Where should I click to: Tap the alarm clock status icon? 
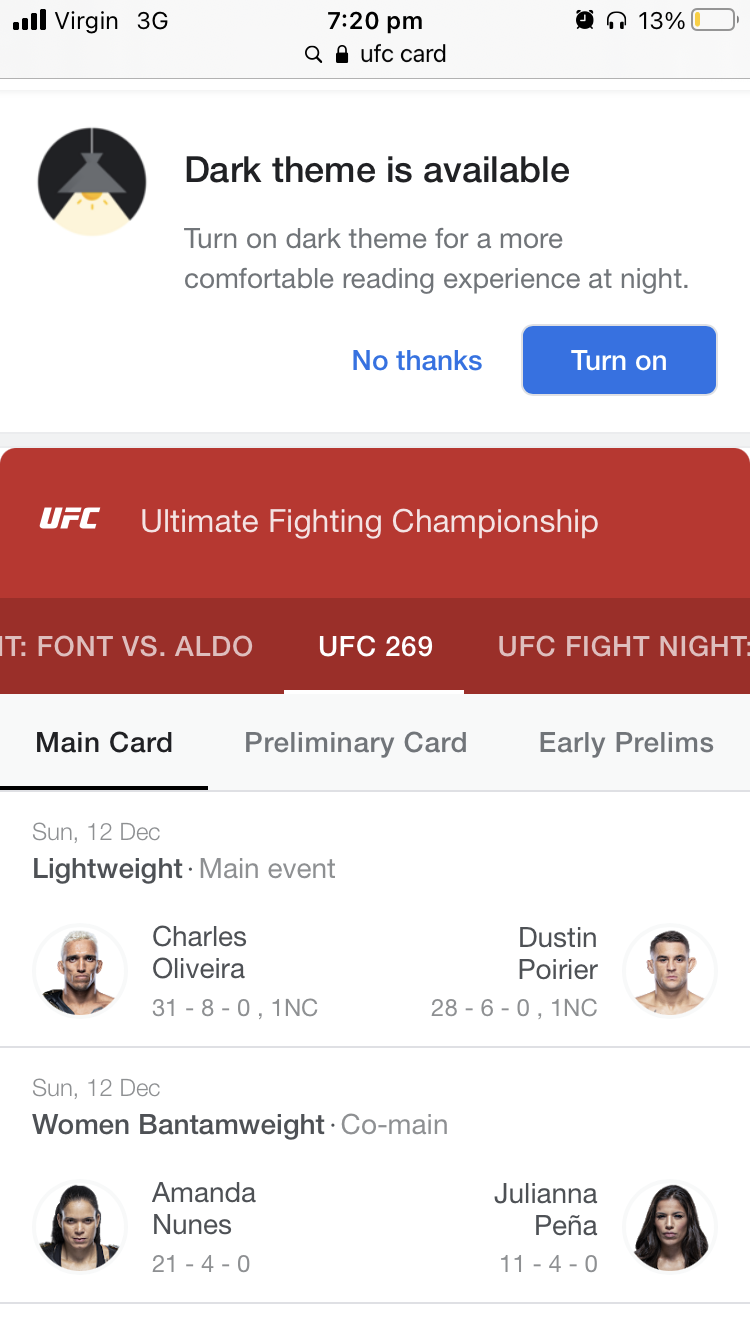click(585, 20)
